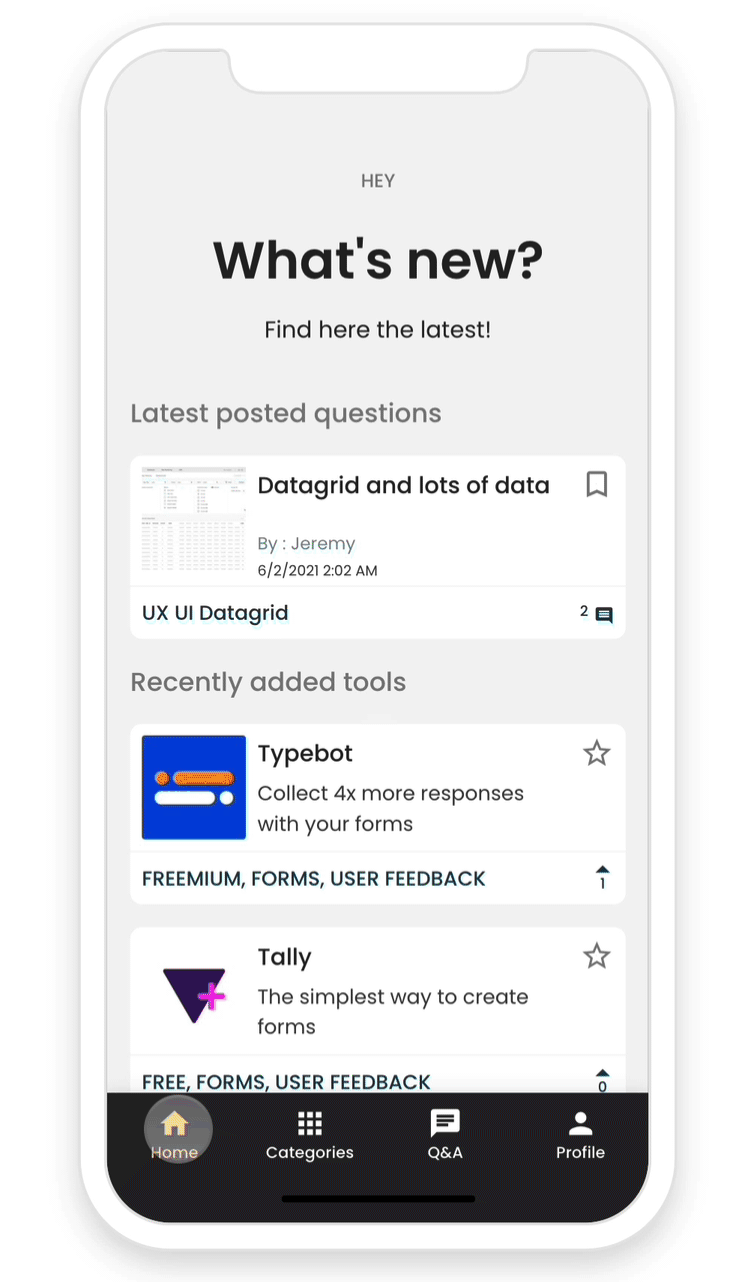
Task: Open the 'Datagrid and lots of data' title
Action: point(404,486)
